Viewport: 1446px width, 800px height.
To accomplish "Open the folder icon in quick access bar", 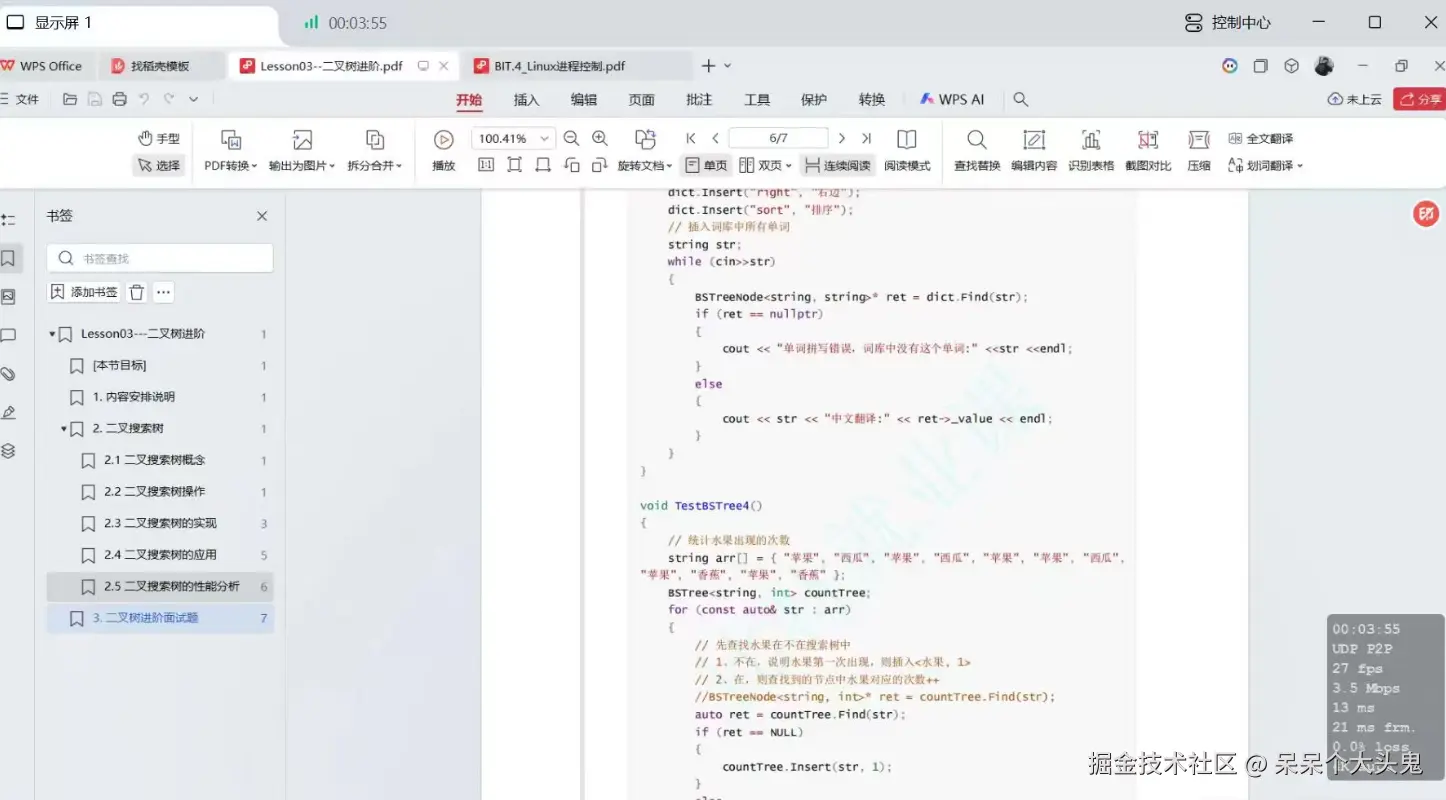I will click(x=69, y=100).
